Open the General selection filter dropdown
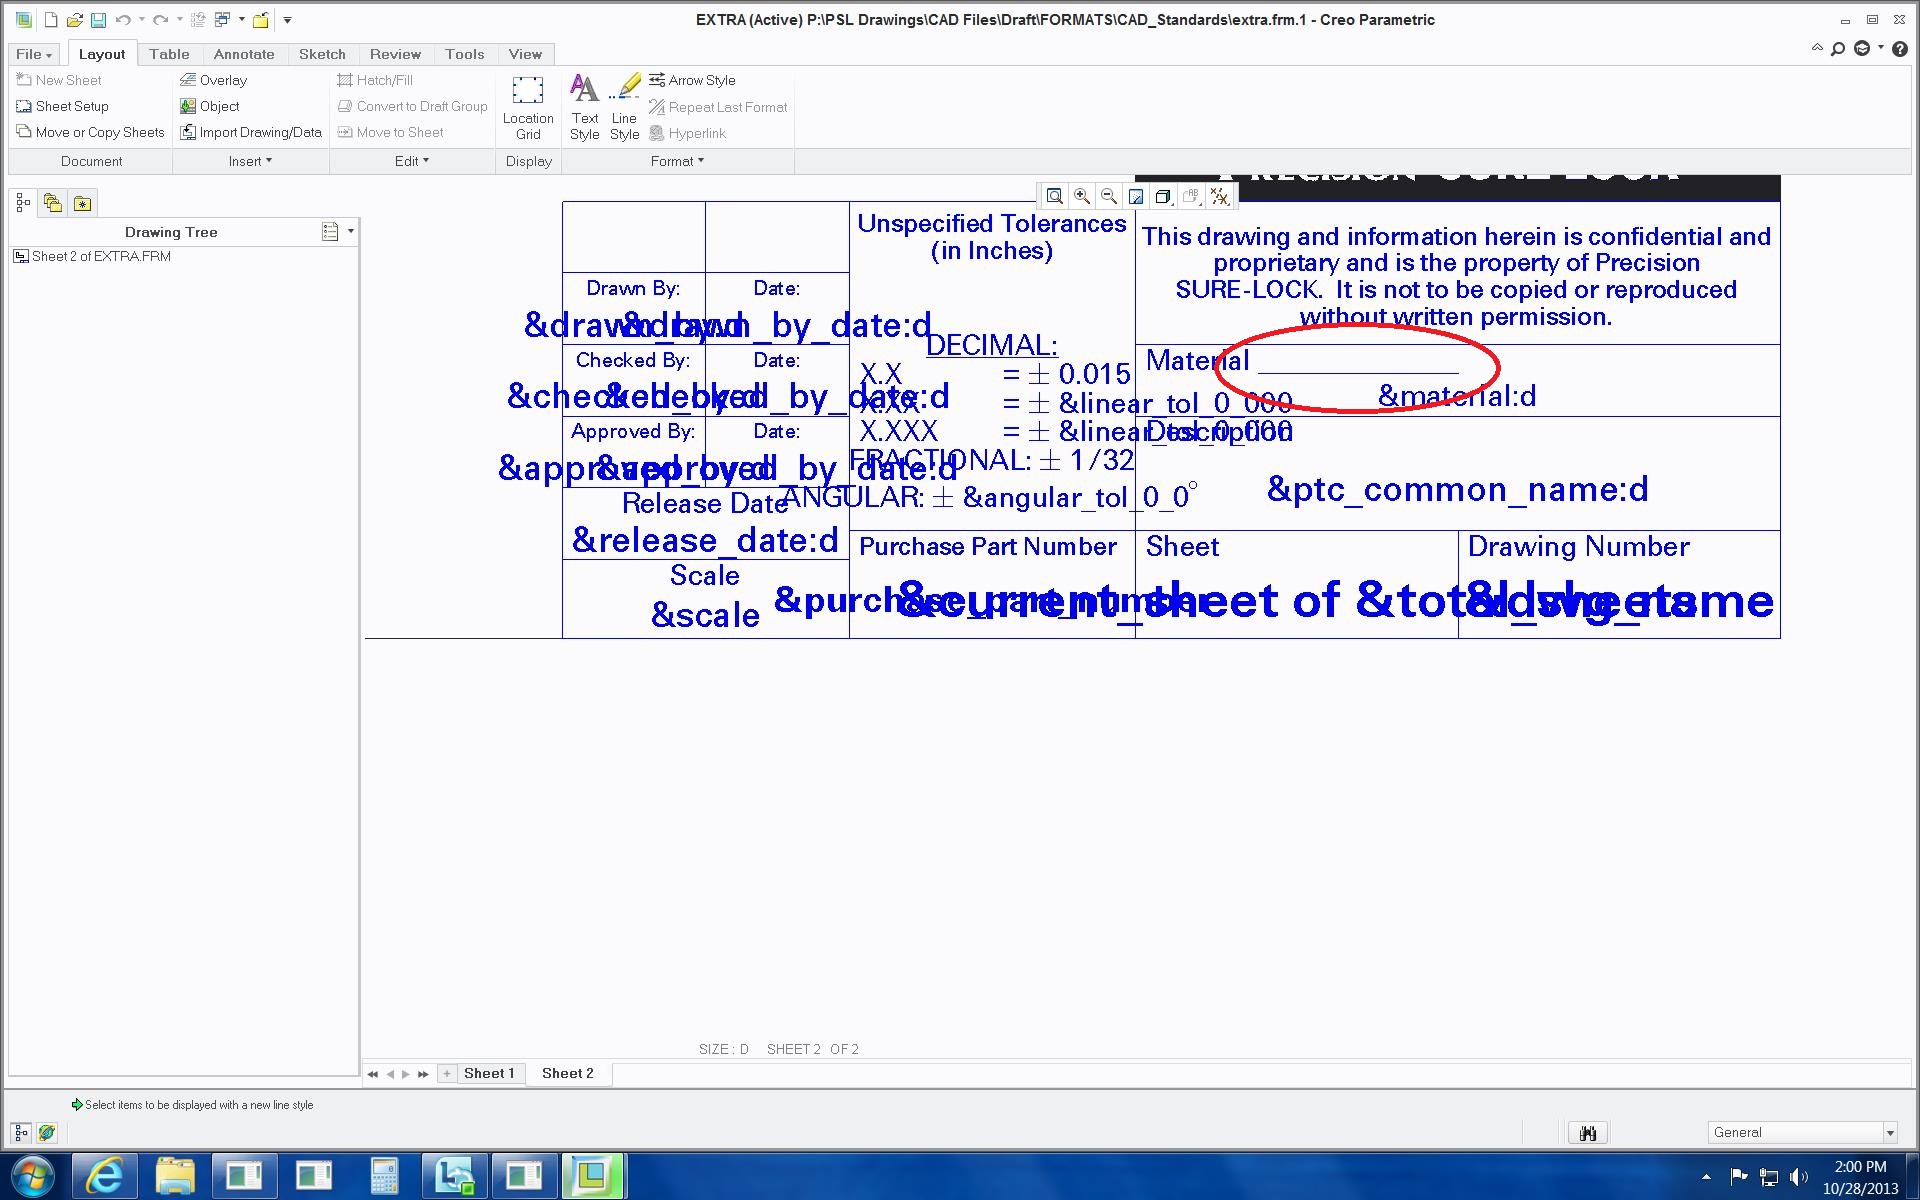Screen dimensions: 1920x1200 pyautogui.click(x=1803, y=1133)
